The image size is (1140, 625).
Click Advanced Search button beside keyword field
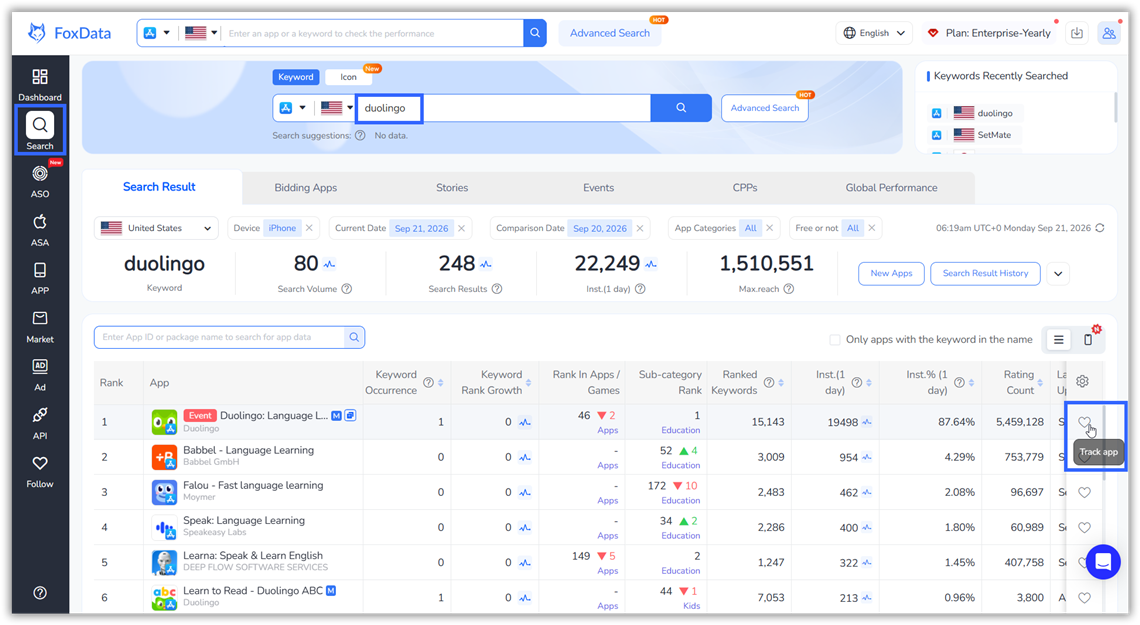[x=765, y=108]
